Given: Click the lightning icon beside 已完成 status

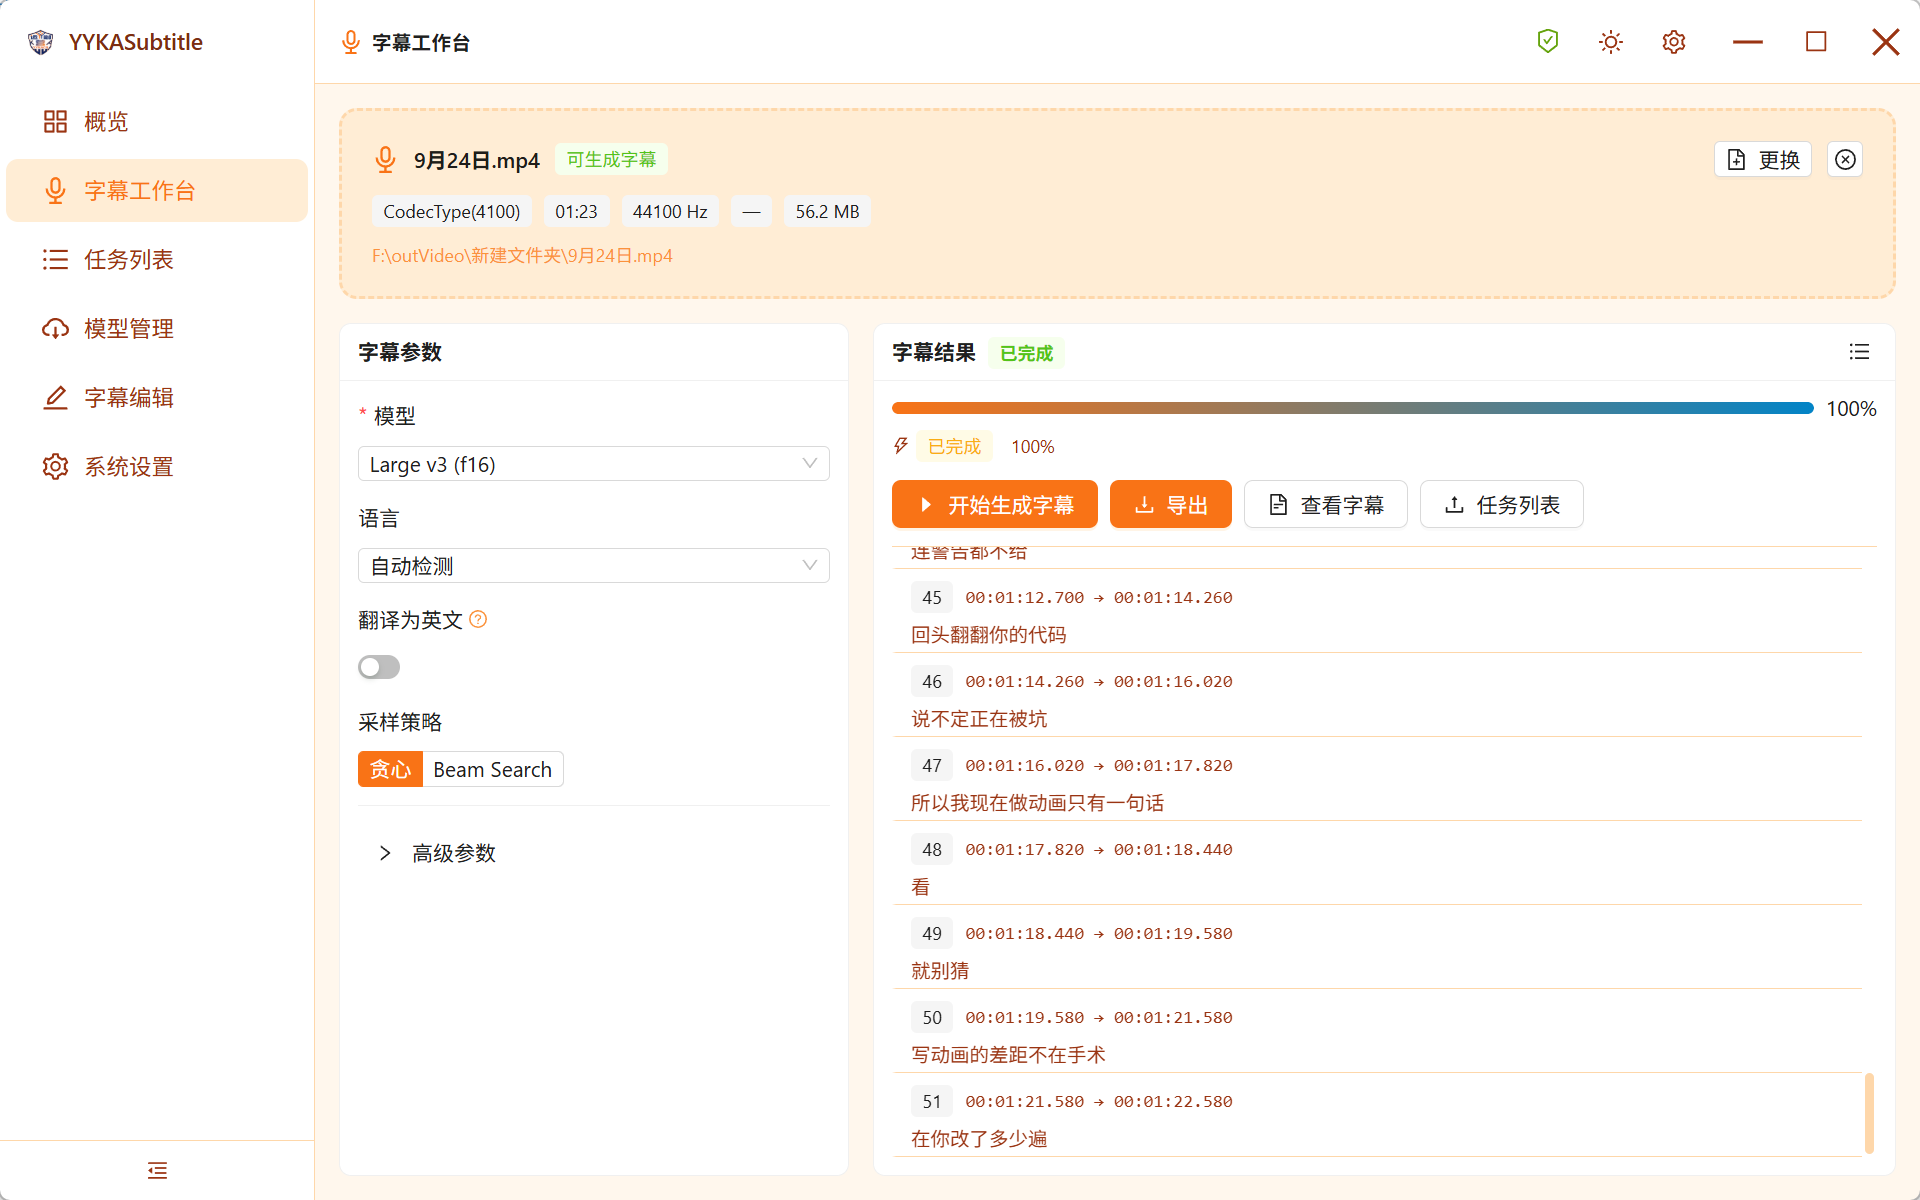Looking at the screenshot, I should point(901,446).
